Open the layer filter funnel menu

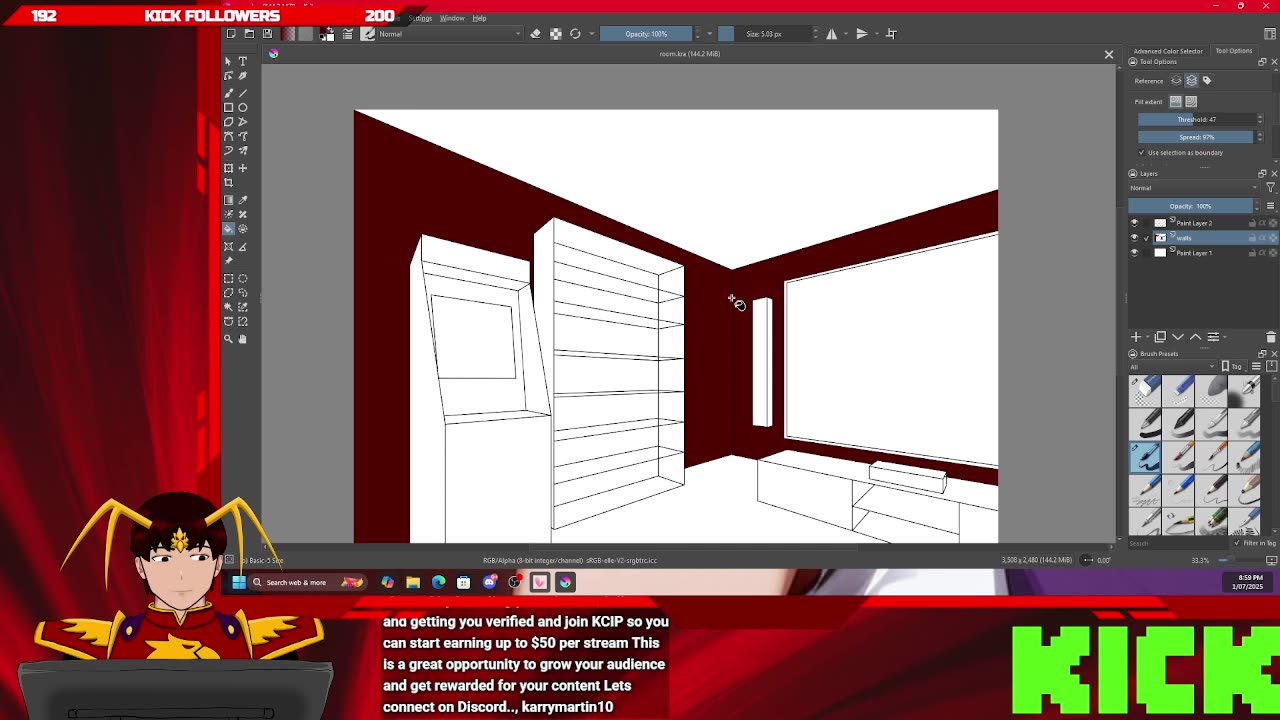click(1271, 188)
